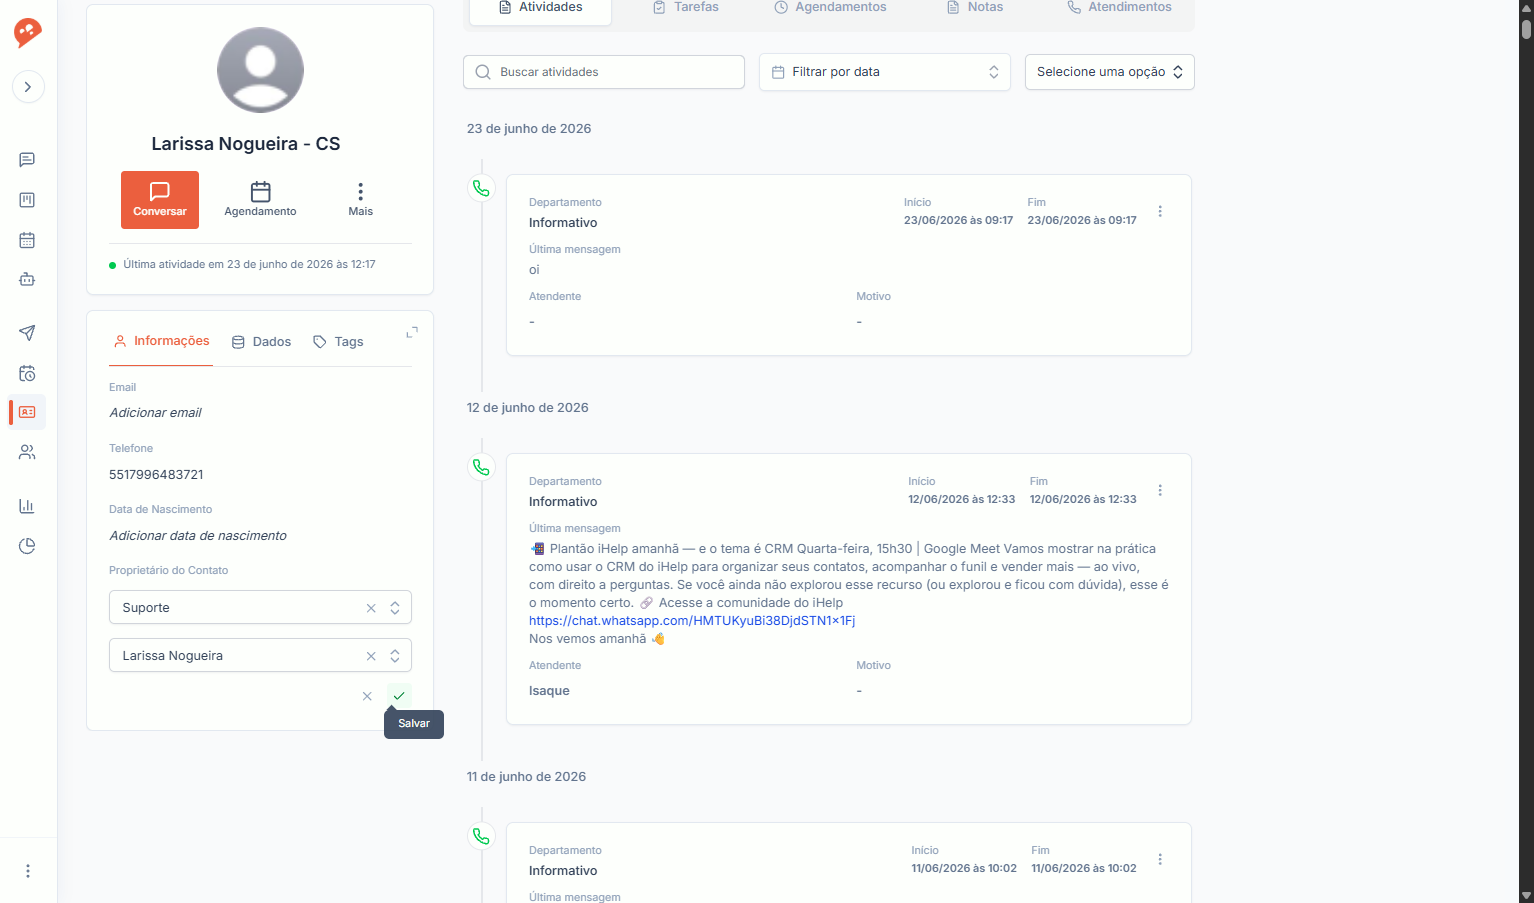Open the pie chart sidebar icon
This screenshot has height=903, width=1534.
(27, 546)
